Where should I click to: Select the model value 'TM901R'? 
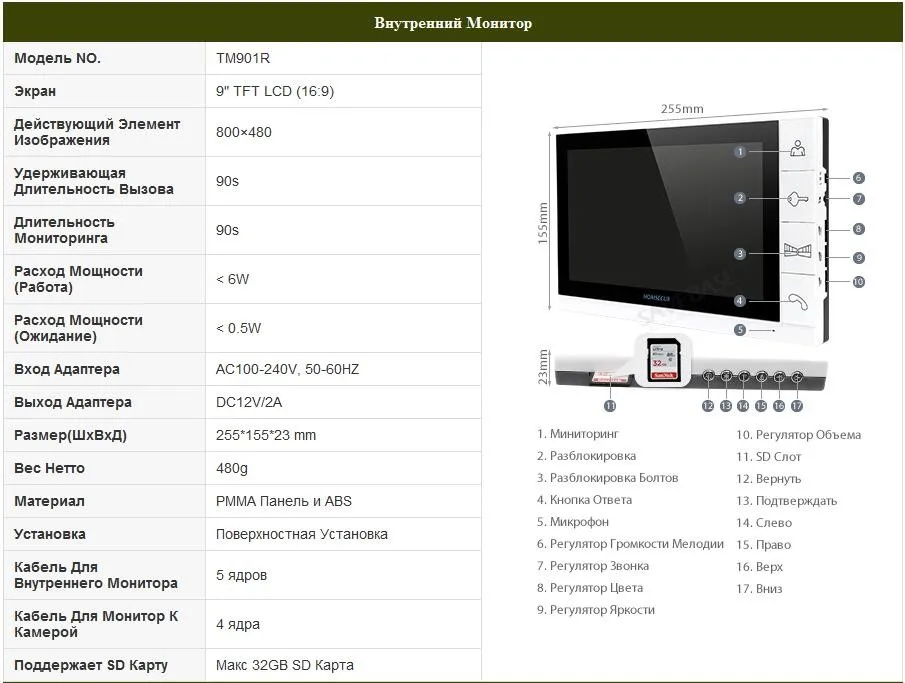[243, 58]
